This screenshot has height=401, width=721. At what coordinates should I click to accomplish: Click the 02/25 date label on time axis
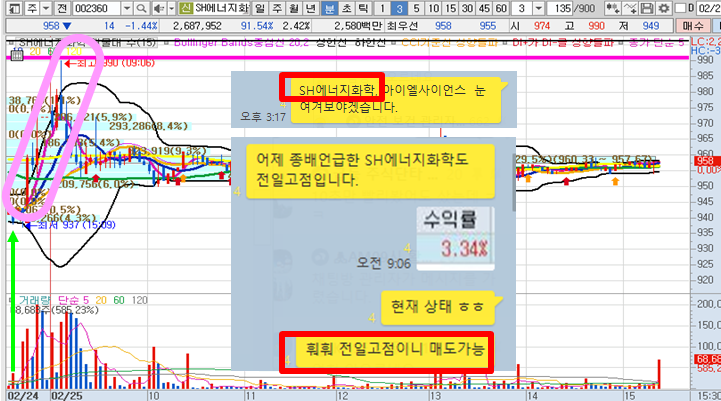67,396
